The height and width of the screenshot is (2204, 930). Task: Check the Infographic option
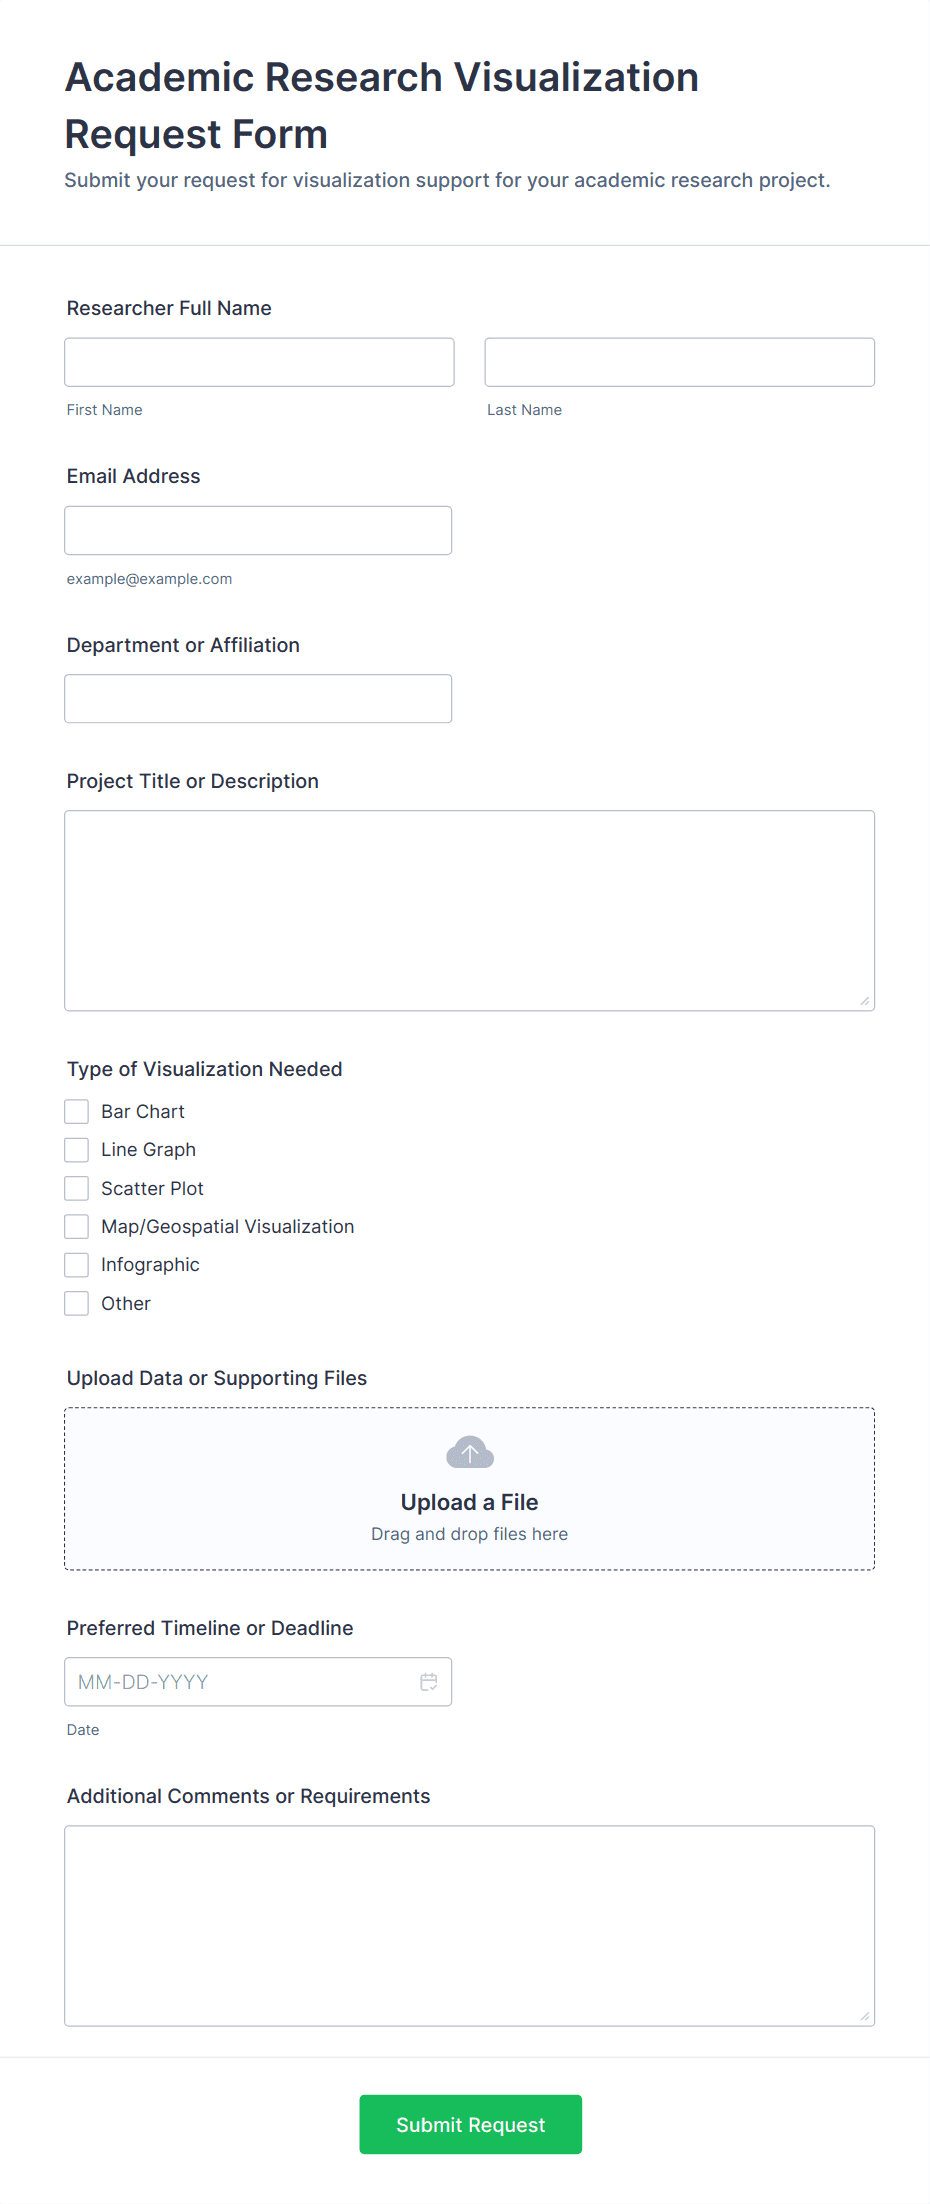77,1265
